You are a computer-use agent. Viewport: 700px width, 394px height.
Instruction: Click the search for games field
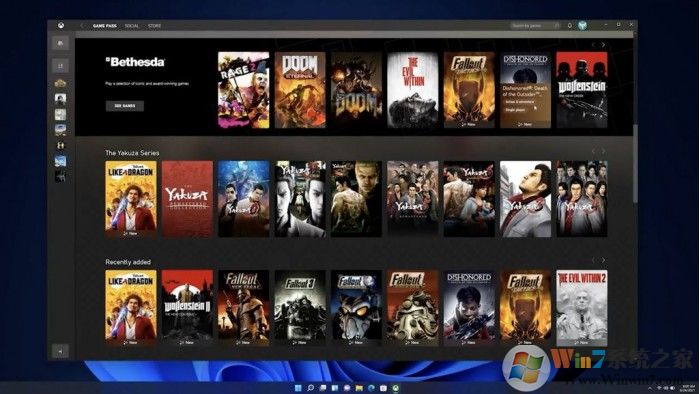(535, 26)
